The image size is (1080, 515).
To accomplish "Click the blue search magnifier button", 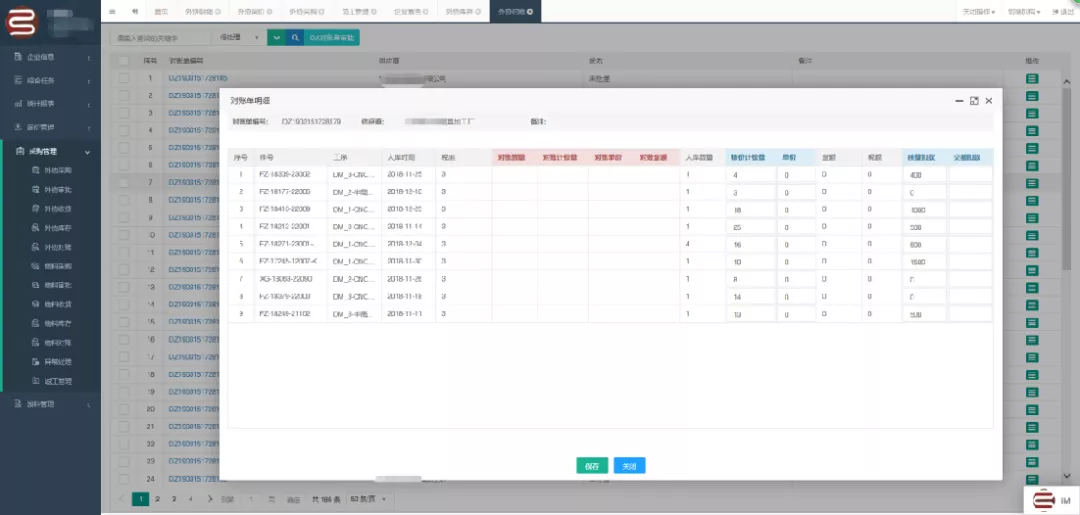I will 295,37.
